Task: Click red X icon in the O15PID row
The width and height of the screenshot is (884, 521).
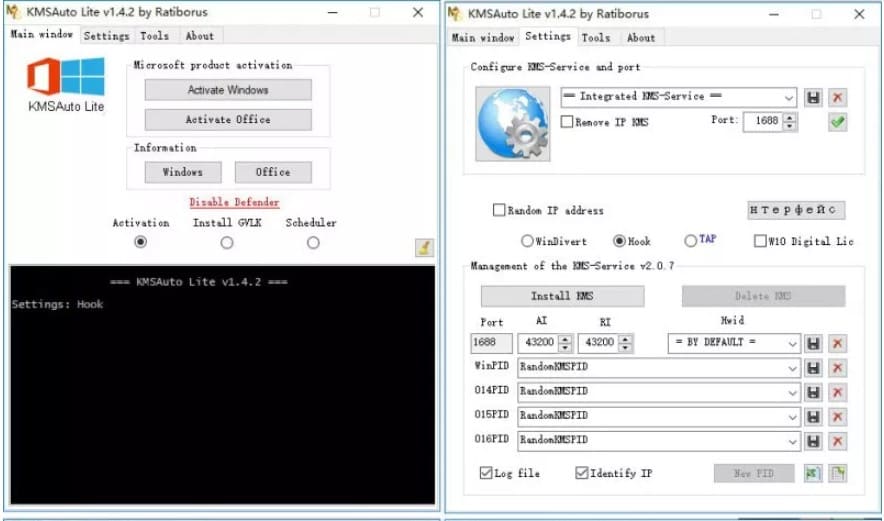Action: tap(837, 417)
